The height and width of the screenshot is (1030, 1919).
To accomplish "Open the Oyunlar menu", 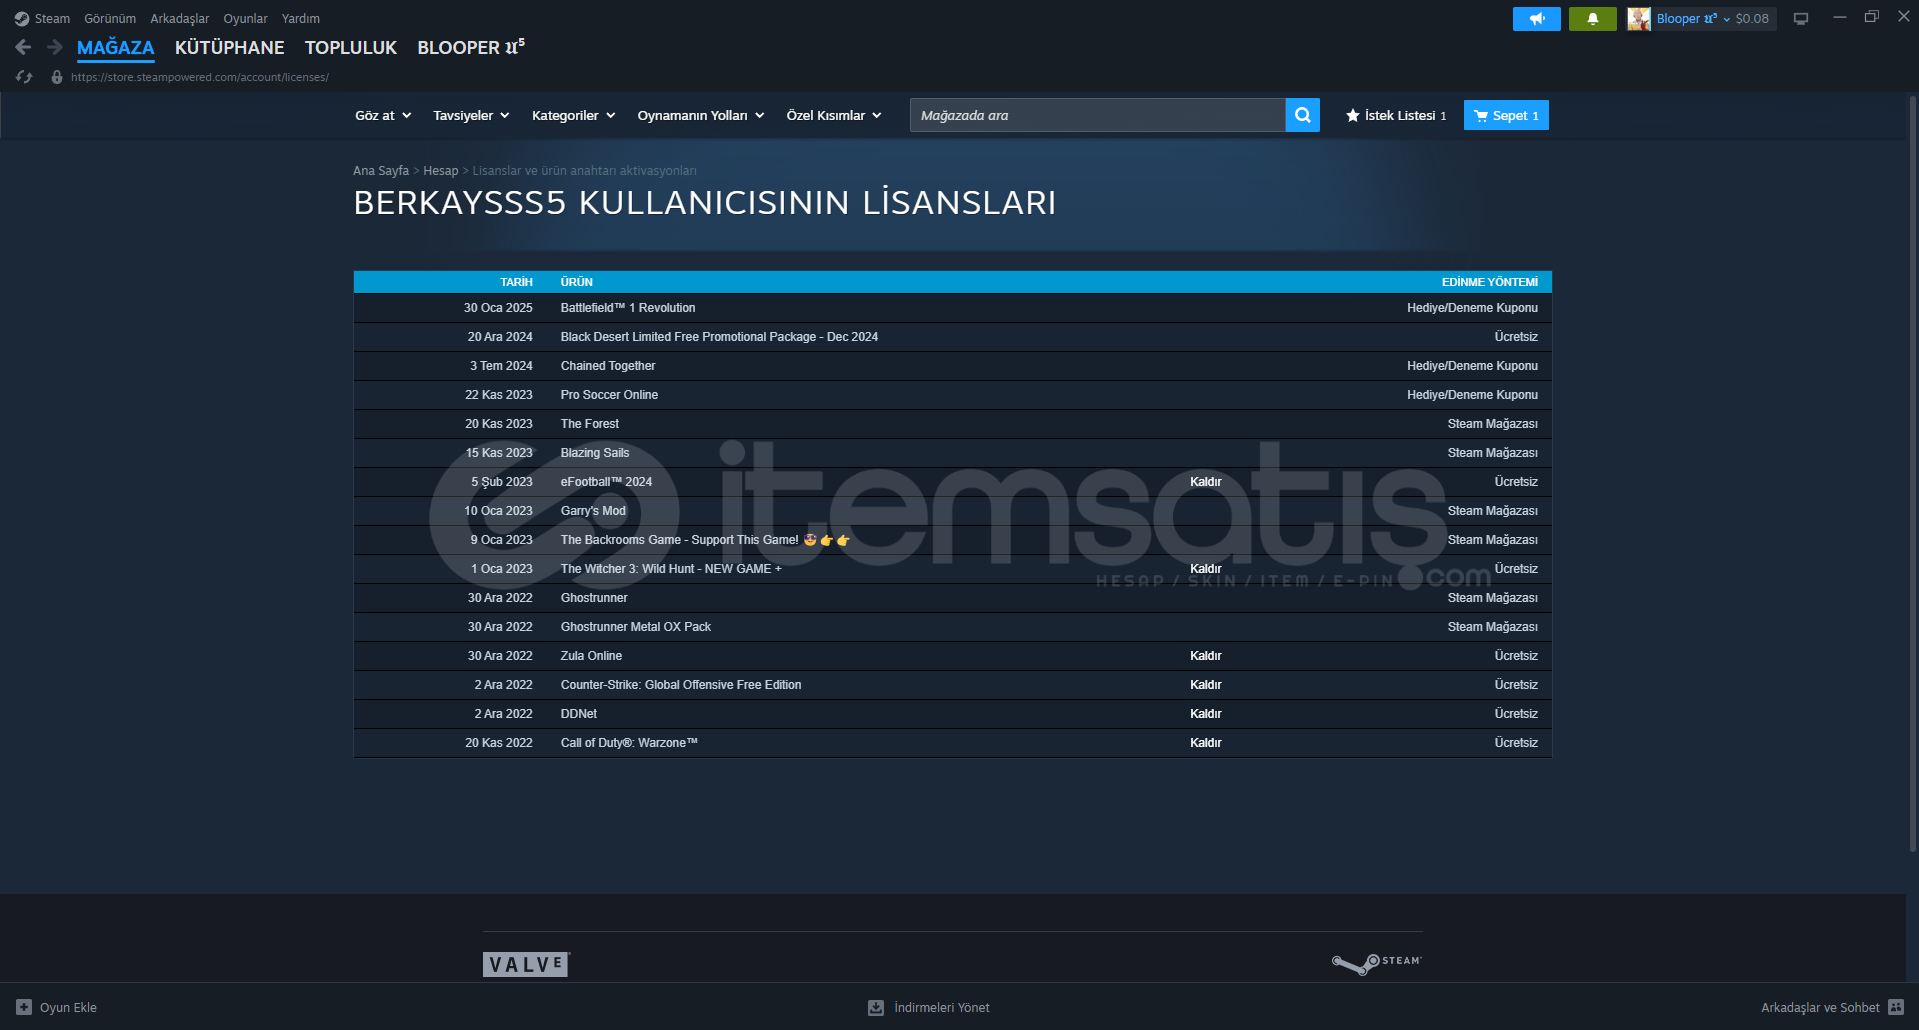I will (x=245, y=19).
